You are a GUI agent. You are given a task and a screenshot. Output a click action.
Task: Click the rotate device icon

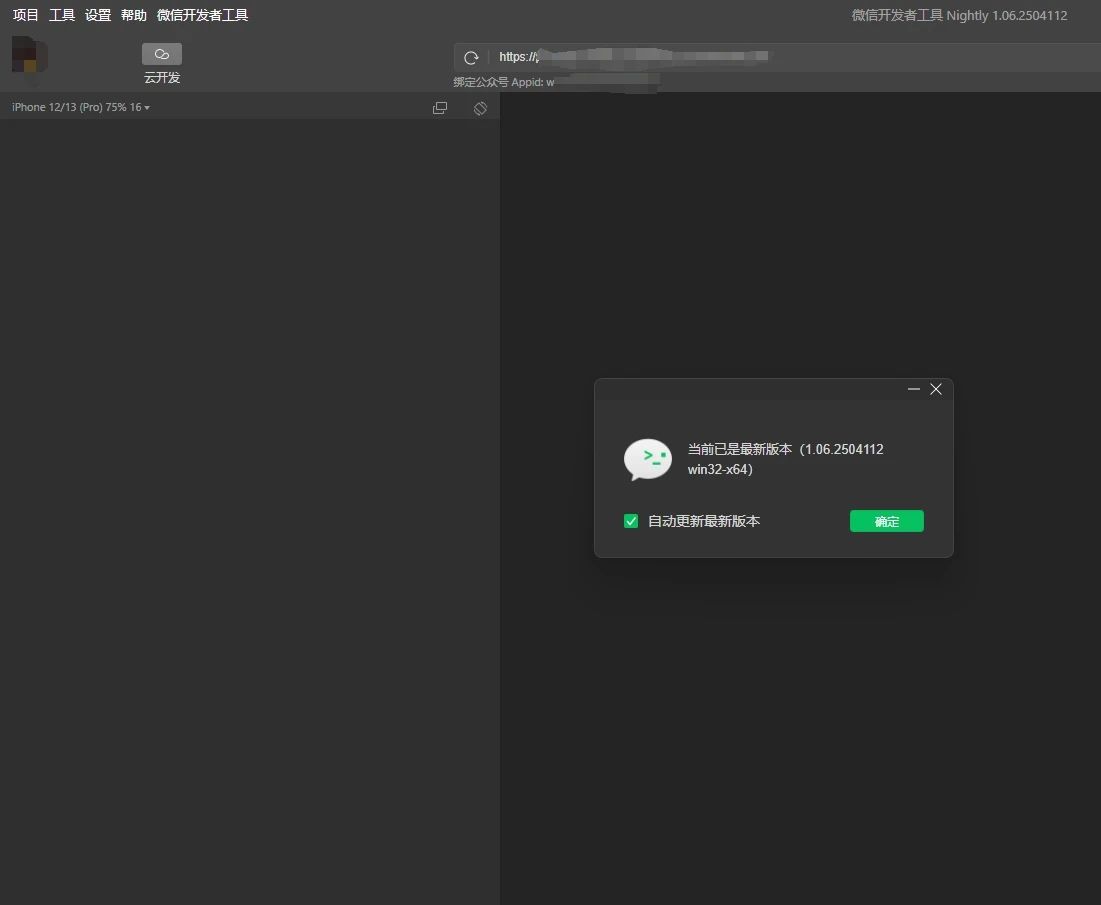tap(480, 108)
